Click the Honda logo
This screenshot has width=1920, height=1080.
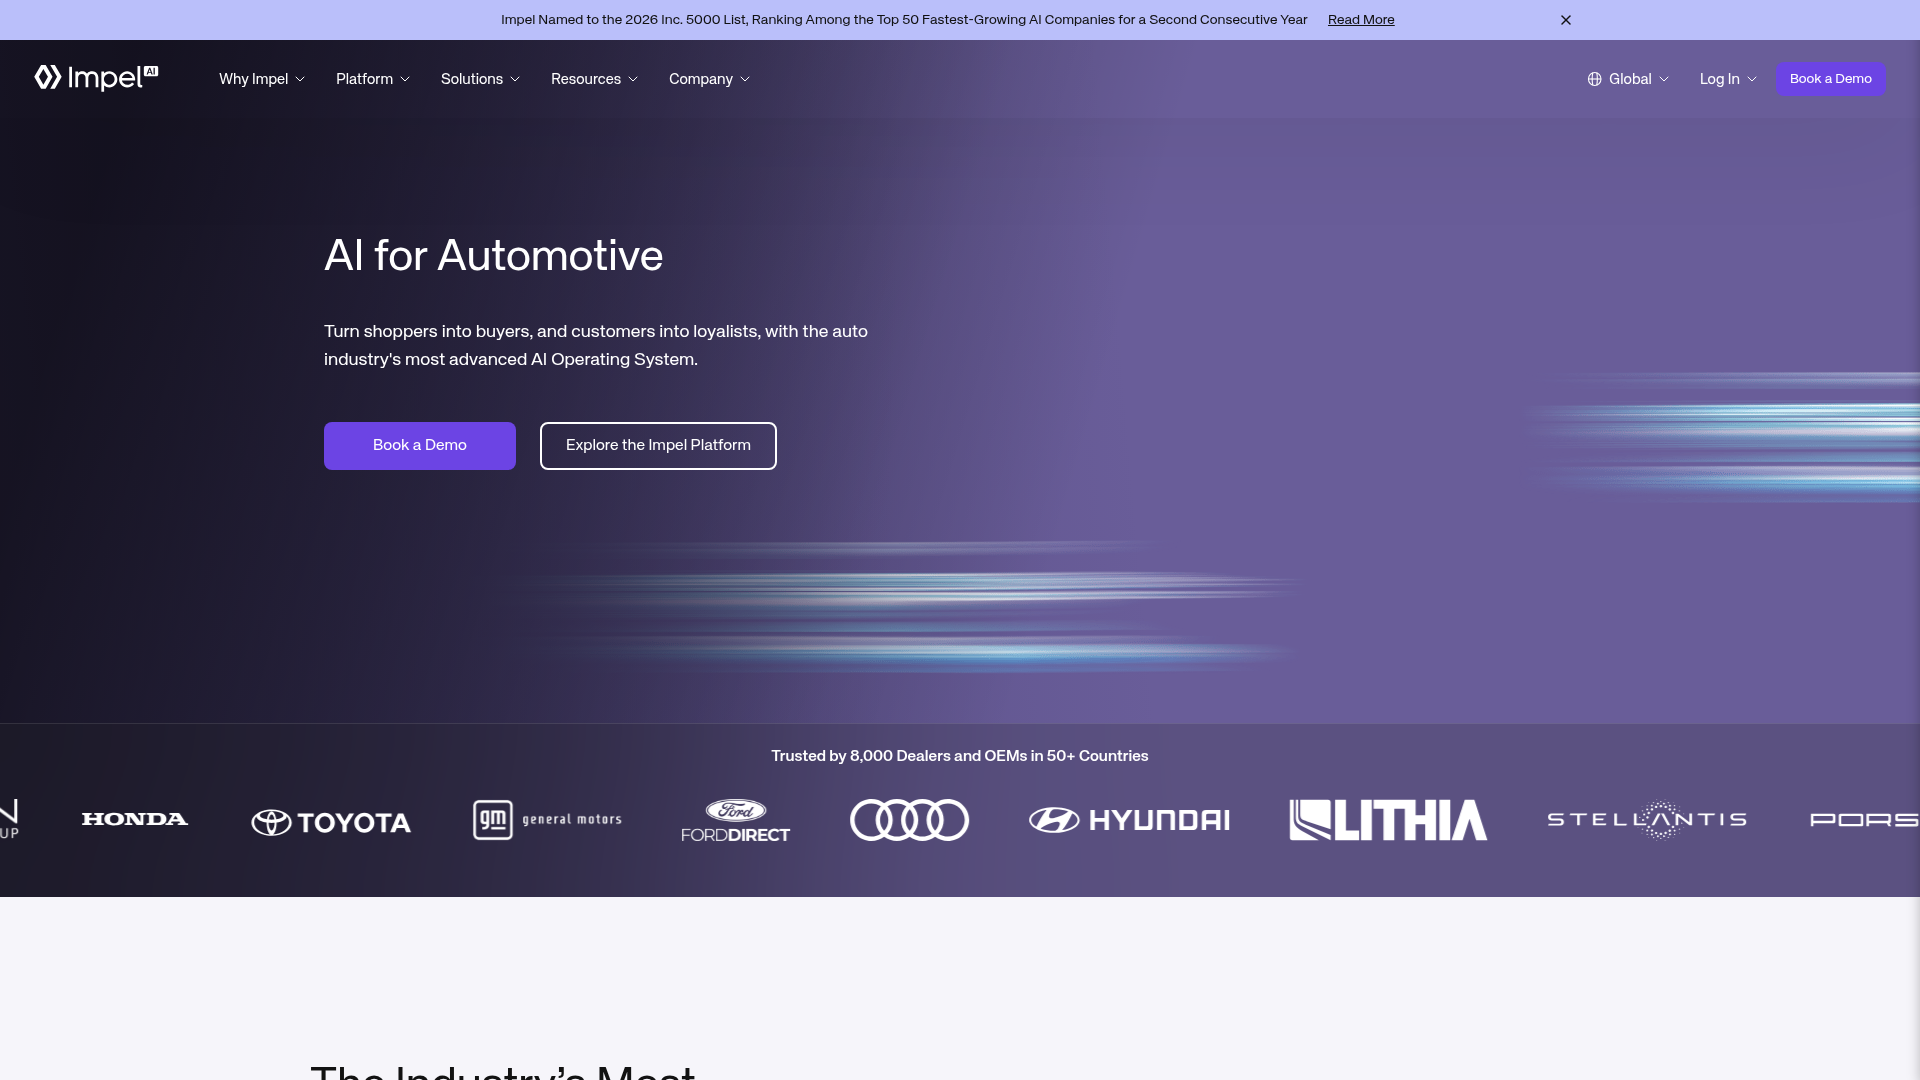tap(135, 819)
